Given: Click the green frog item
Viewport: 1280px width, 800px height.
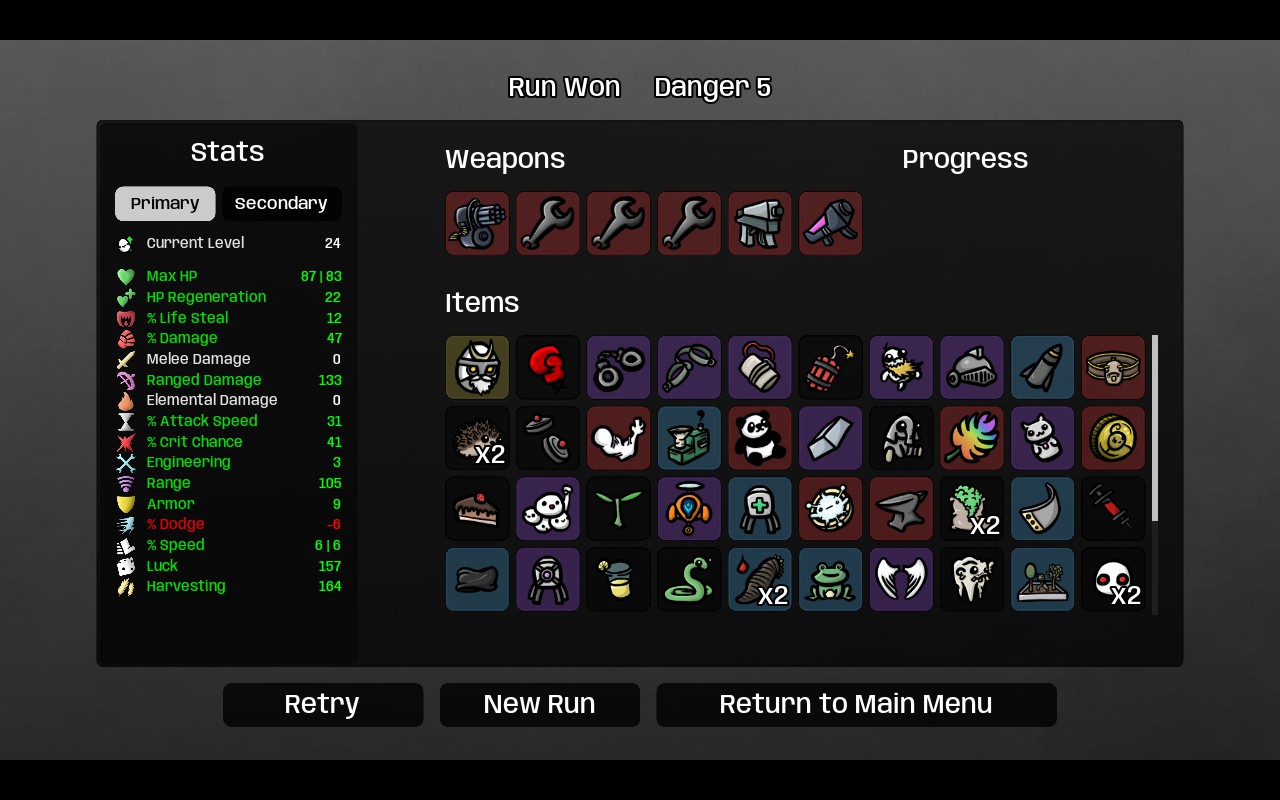Looking at the screenshot, I should (831, 579).
